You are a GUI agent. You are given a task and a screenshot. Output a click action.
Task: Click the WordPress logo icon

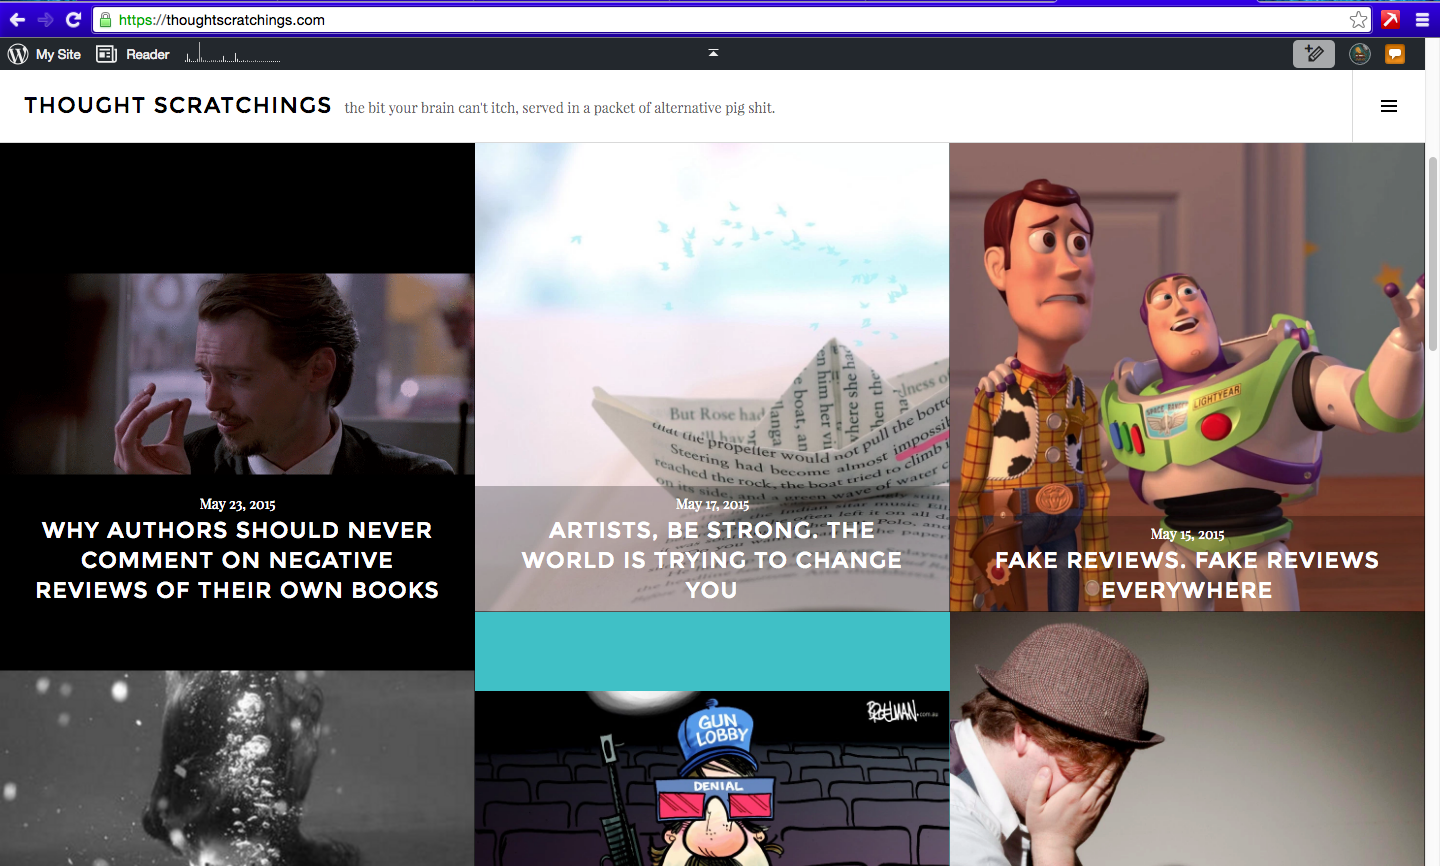click(18, 54)
